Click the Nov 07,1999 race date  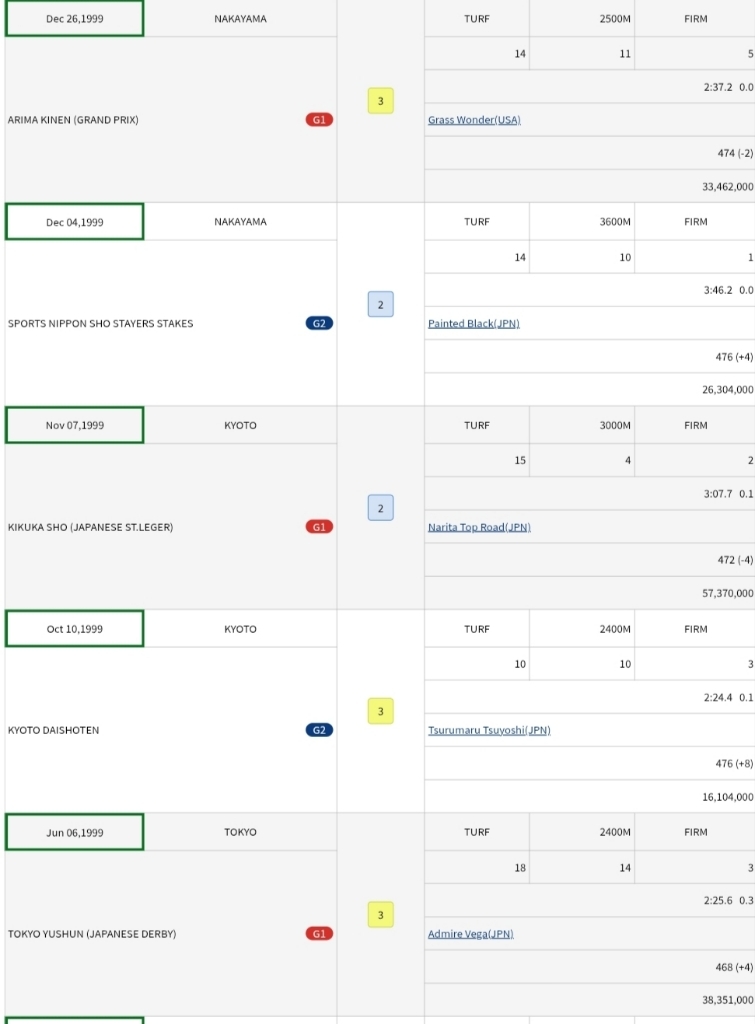click(x=75, y=425)
